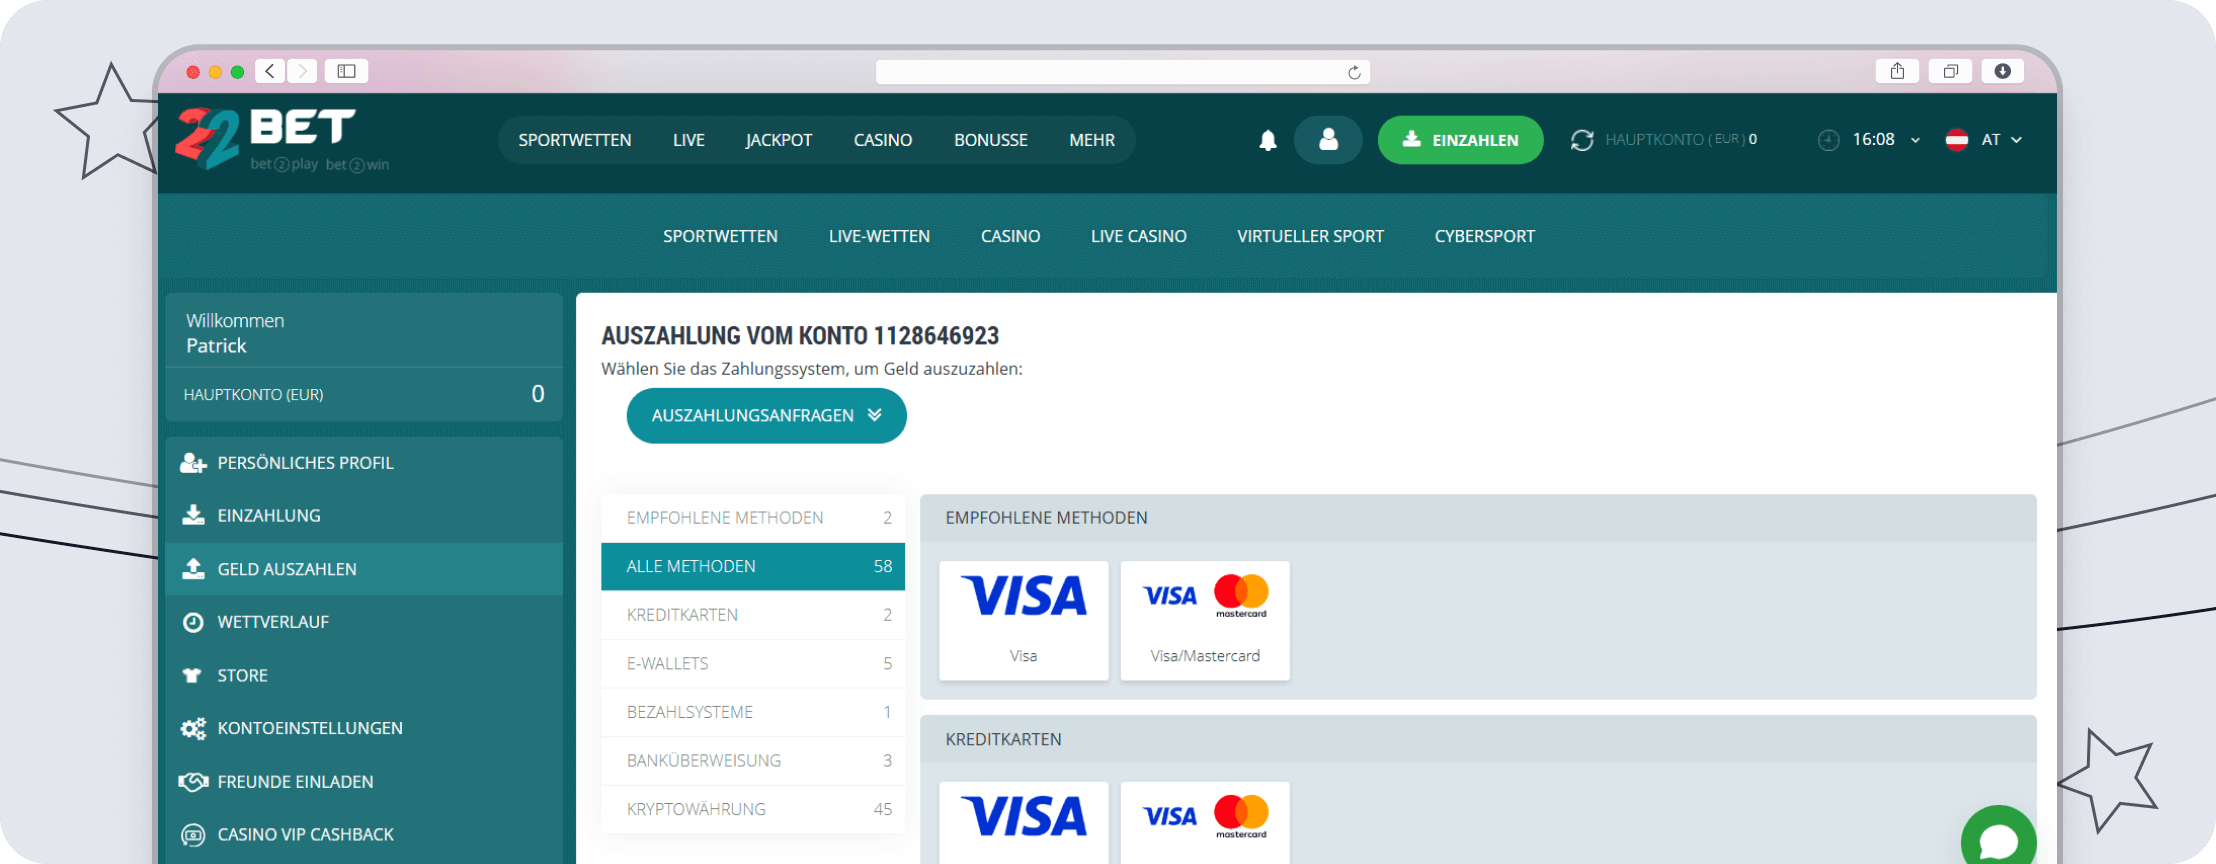Click the Hauptkonto (EUR) label in header
The width and height of the screenshot is (2216, 864).
(x=1675, y=140)
